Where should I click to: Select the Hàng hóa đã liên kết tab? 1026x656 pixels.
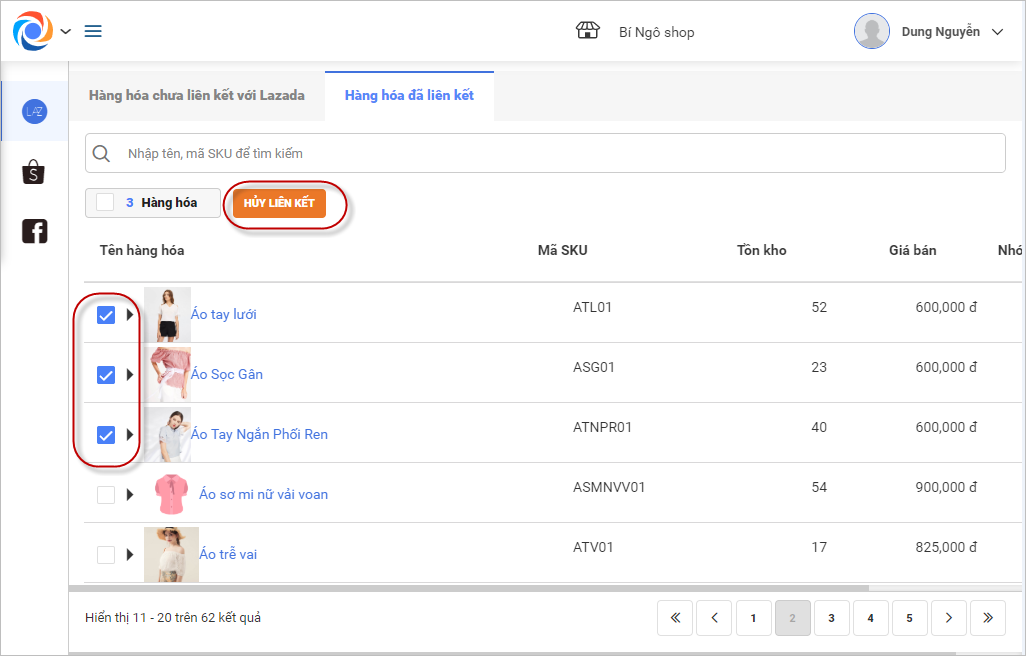(409, 96)
